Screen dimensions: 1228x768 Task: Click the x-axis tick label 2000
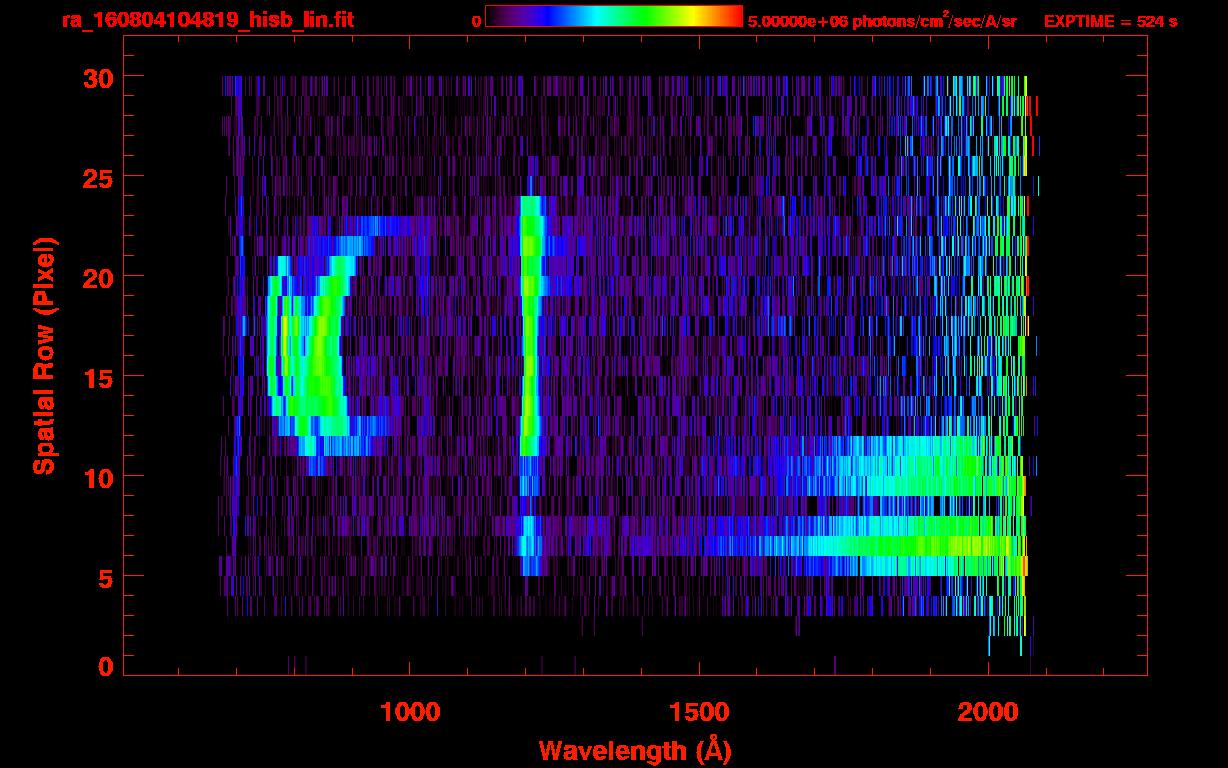click(988, 711)
